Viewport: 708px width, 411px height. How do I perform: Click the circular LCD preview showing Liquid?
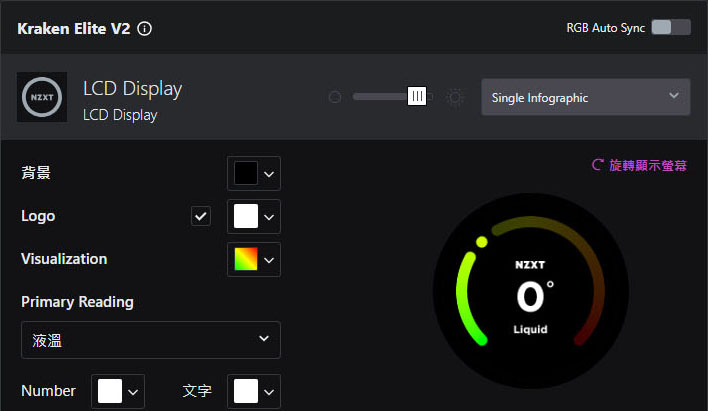coord(531,291)
